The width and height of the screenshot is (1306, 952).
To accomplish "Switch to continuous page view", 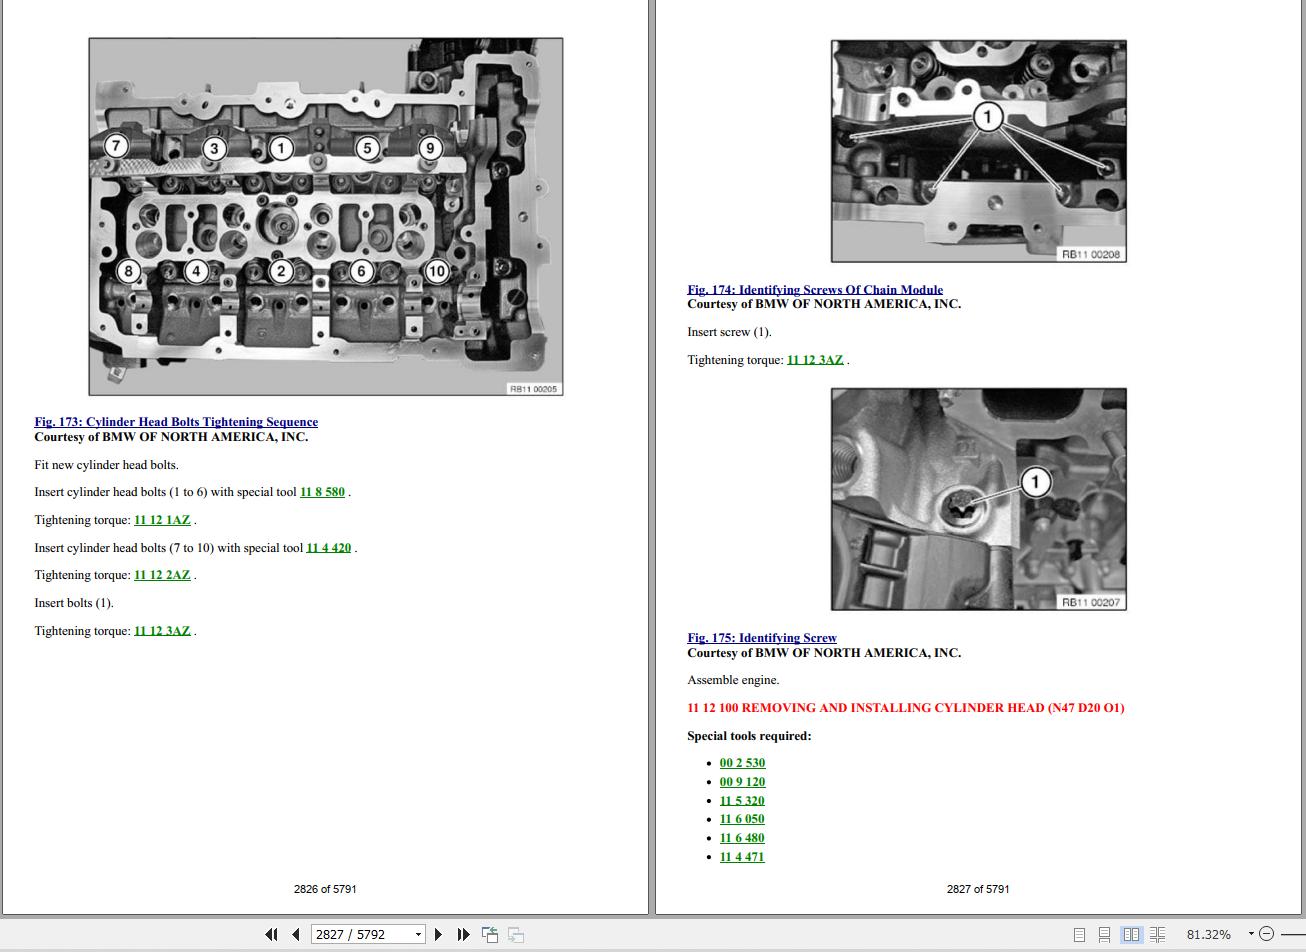I will tap(1104, 935).
